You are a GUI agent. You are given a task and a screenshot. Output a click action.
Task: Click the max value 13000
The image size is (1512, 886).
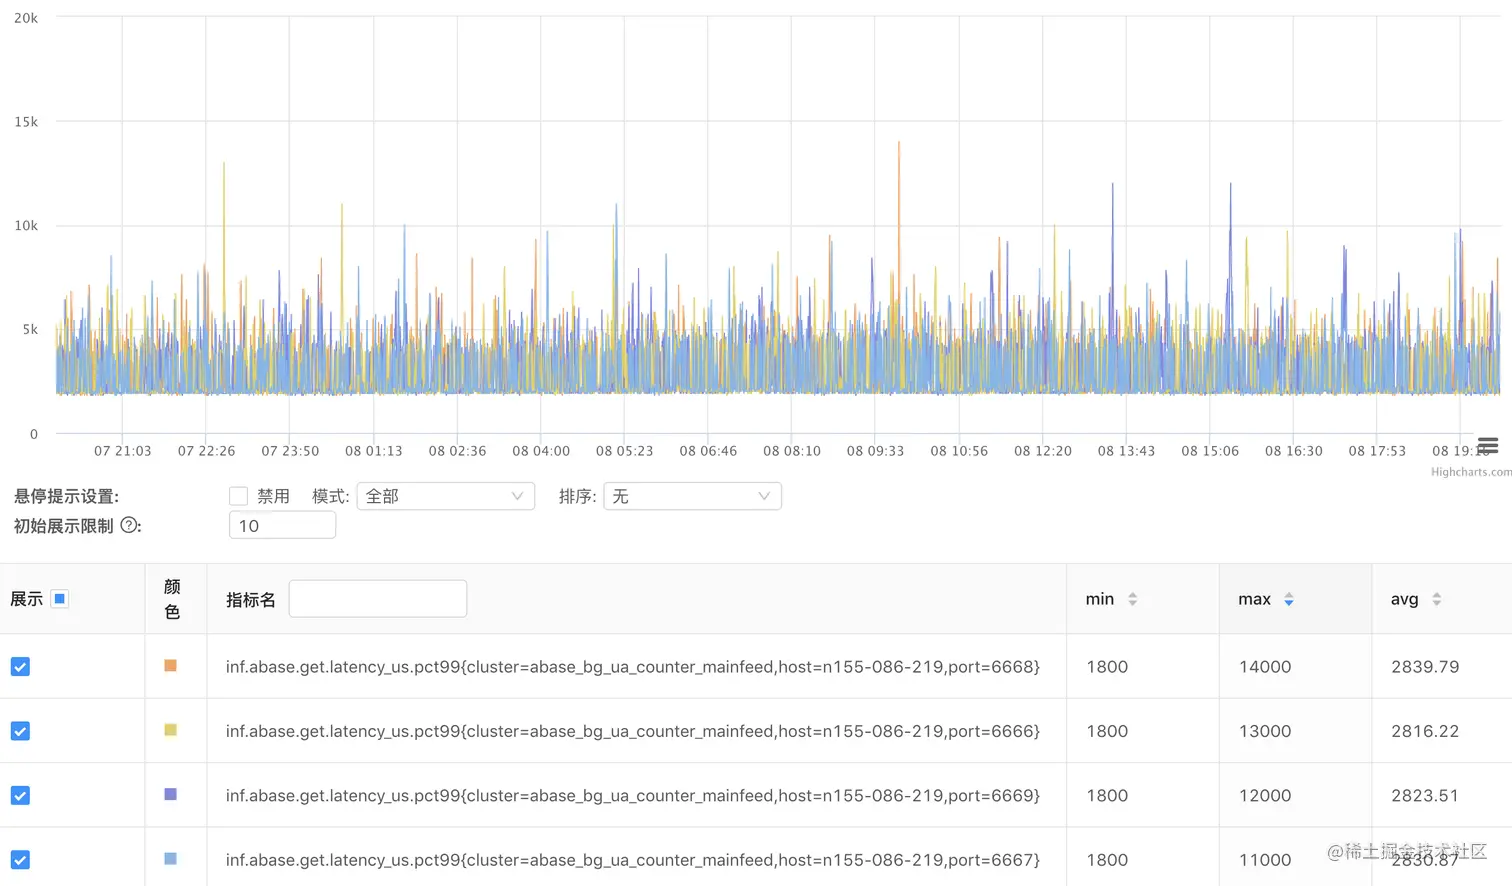[1265, 731]
